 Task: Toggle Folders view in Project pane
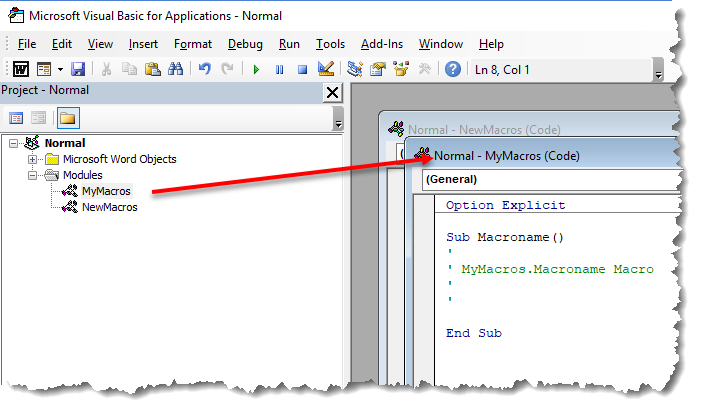tap(68, 118)
